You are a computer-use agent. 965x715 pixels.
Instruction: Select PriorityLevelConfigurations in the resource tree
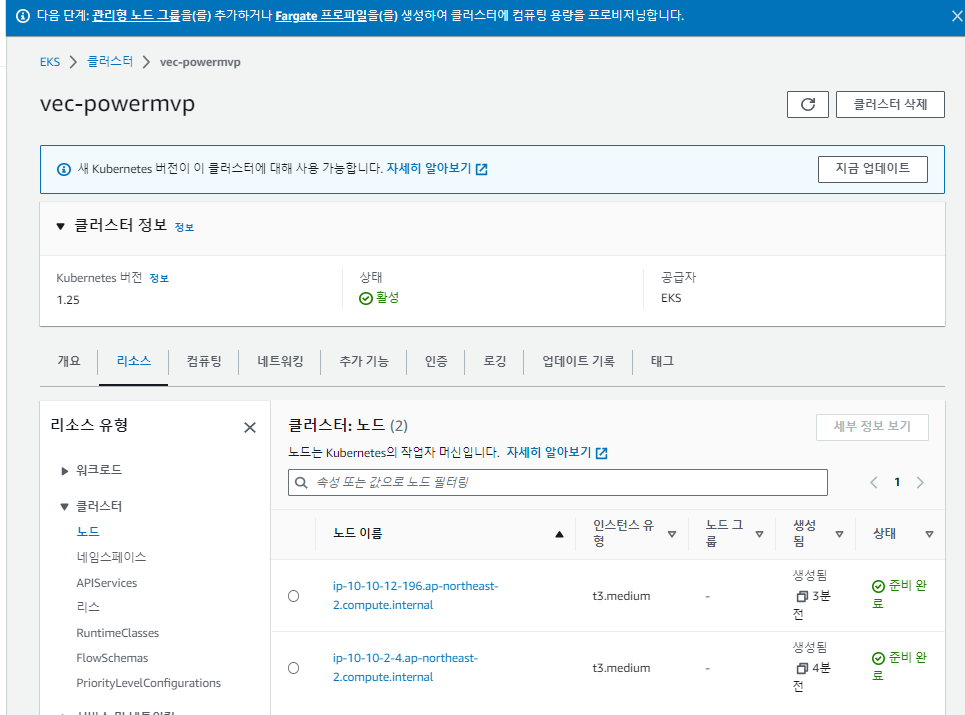point(148,684)
